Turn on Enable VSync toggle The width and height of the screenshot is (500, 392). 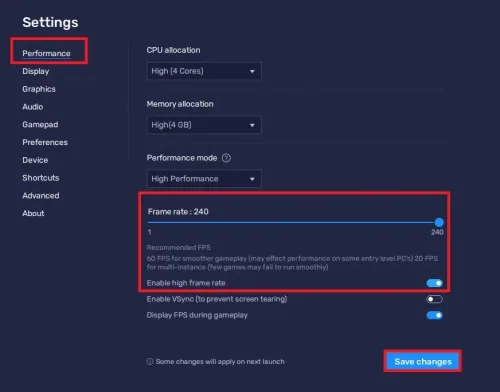(x=435, y=299)
